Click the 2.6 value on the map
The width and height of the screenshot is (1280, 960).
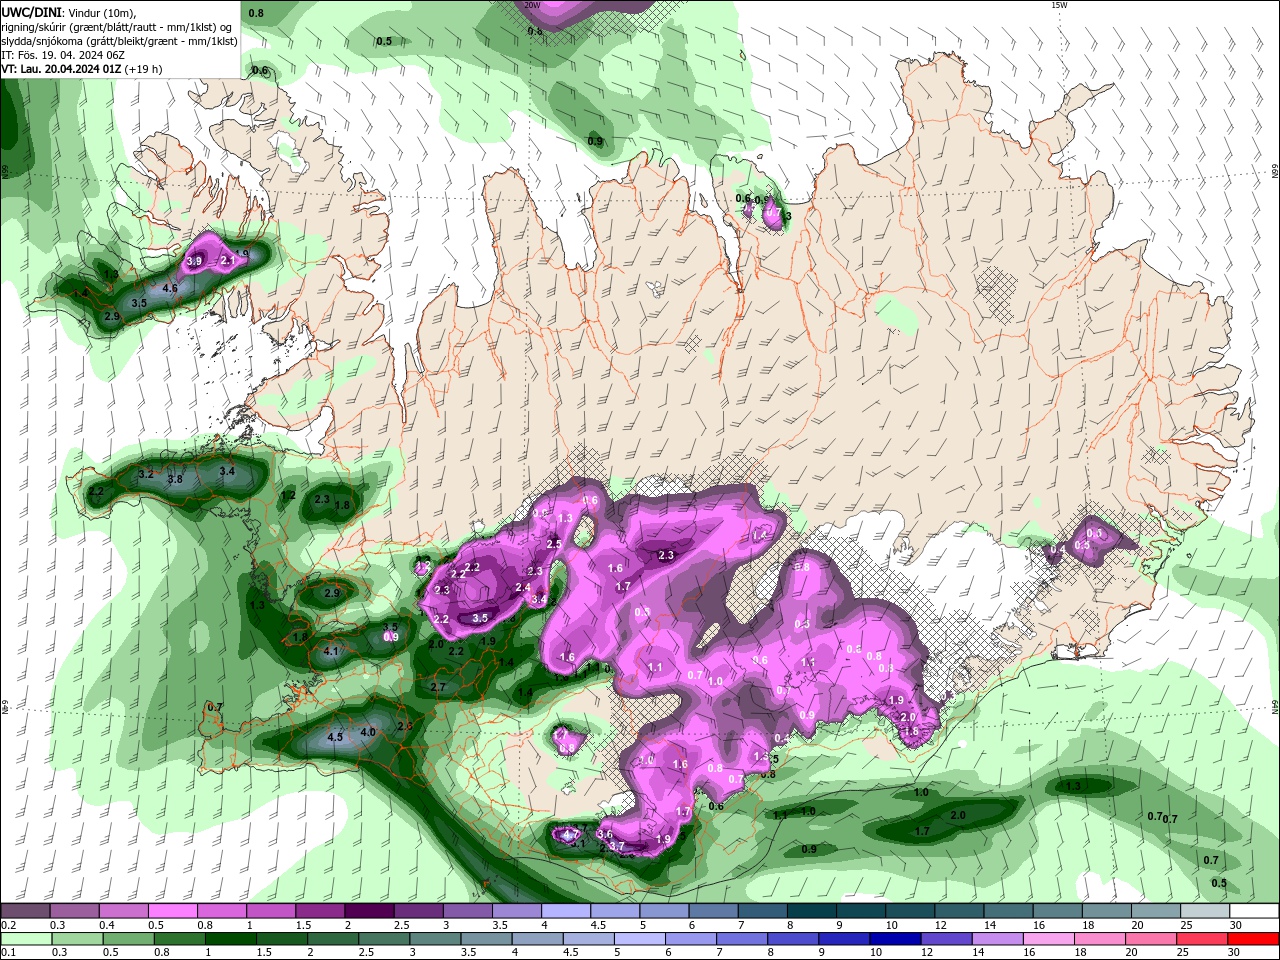(x=405, y=726)
